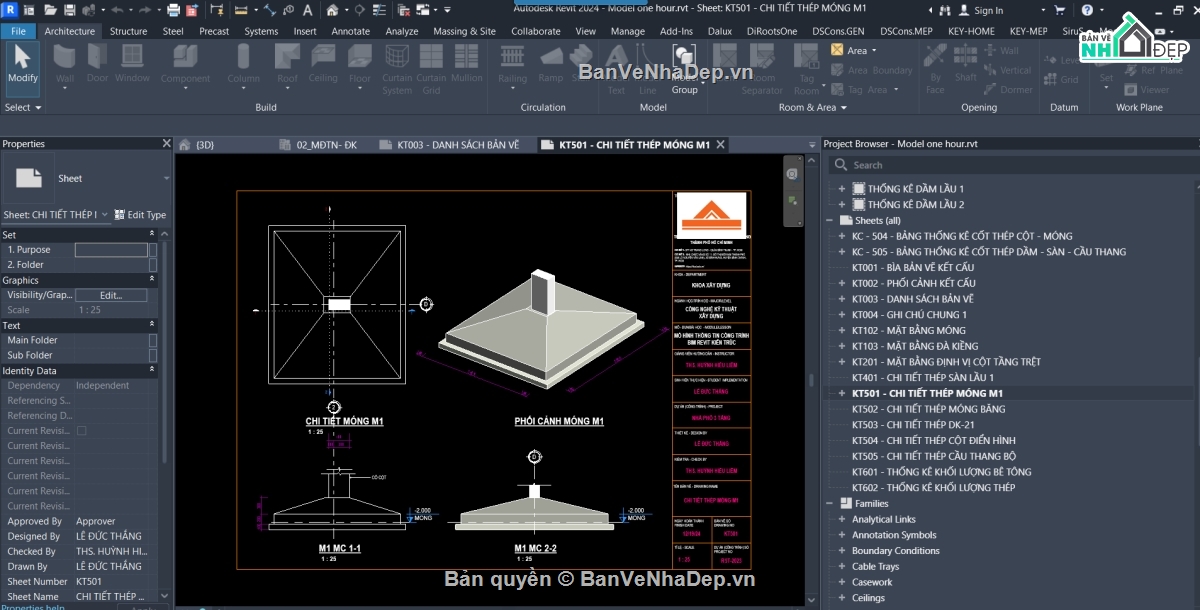Click the Thin Lines icon
Screen dimensions: 1200x610
tap(379, 9)
